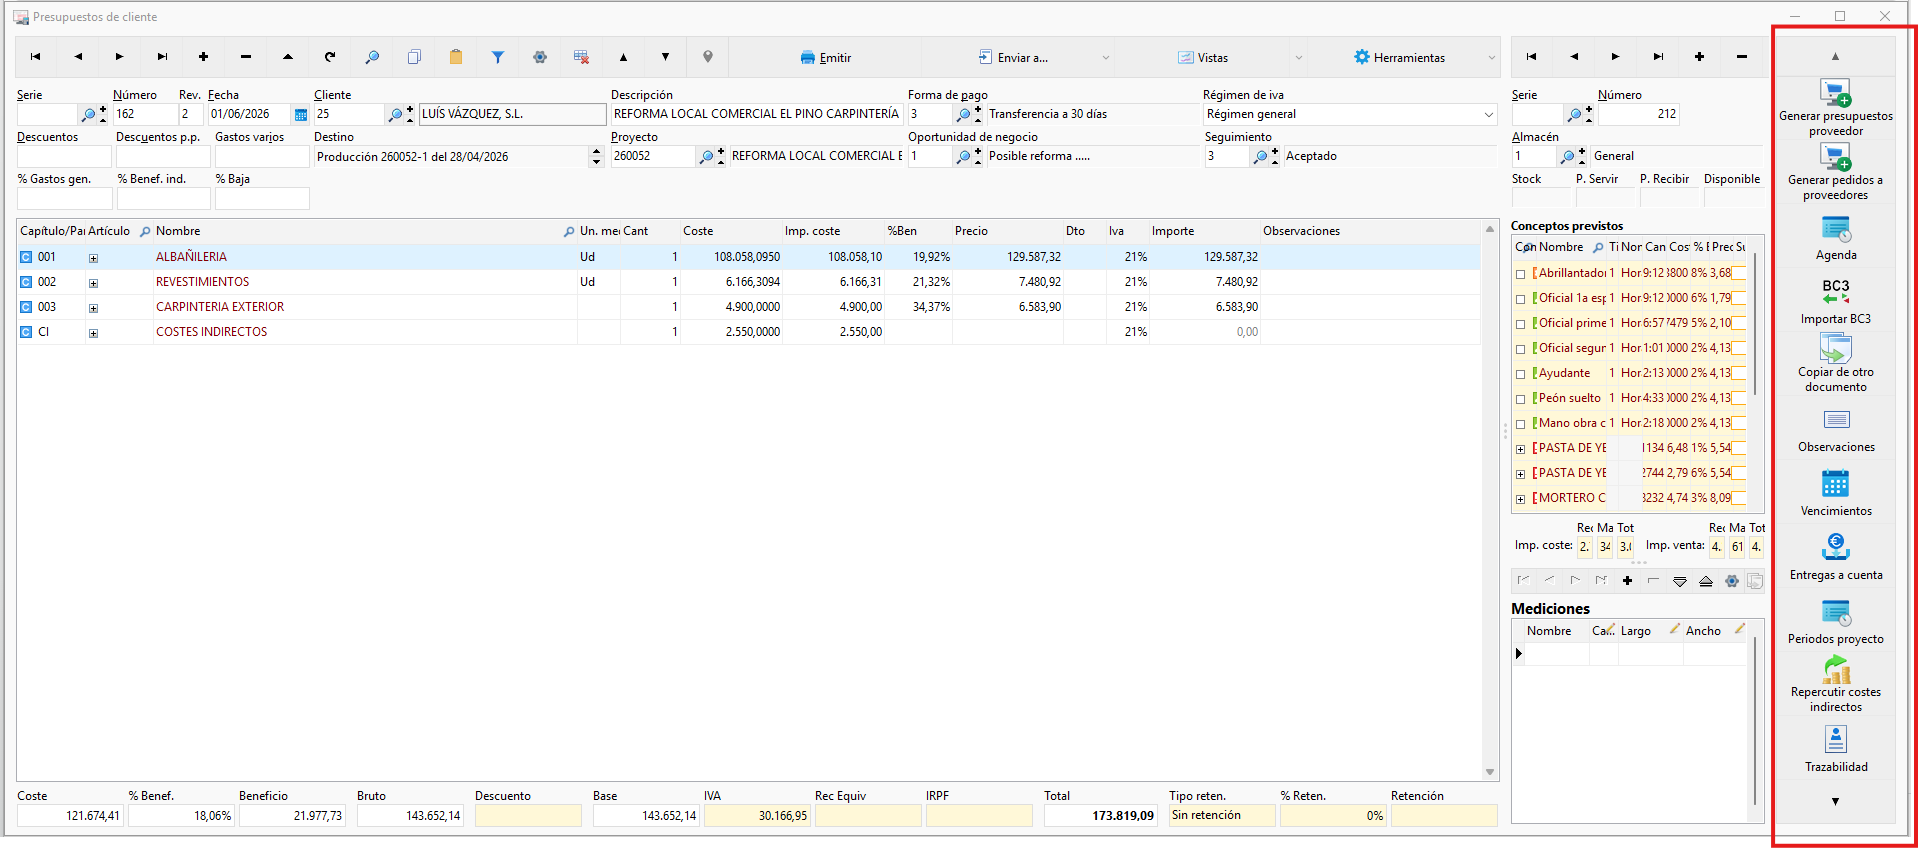Click the Descripción text field
1918x849 pixels.
click(x=755, y=114)
